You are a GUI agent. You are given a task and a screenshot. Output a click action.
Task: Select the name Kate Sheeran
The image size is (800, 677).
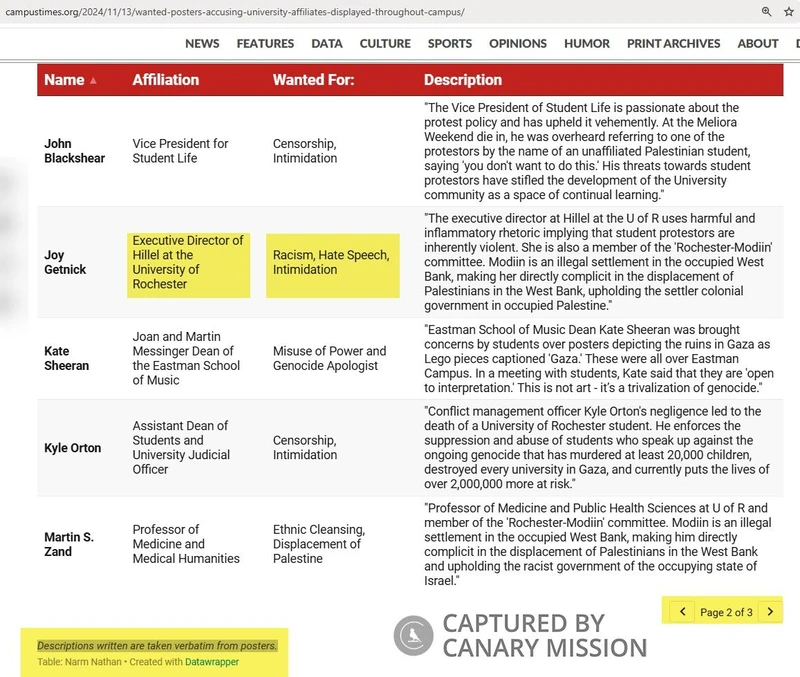66,359
